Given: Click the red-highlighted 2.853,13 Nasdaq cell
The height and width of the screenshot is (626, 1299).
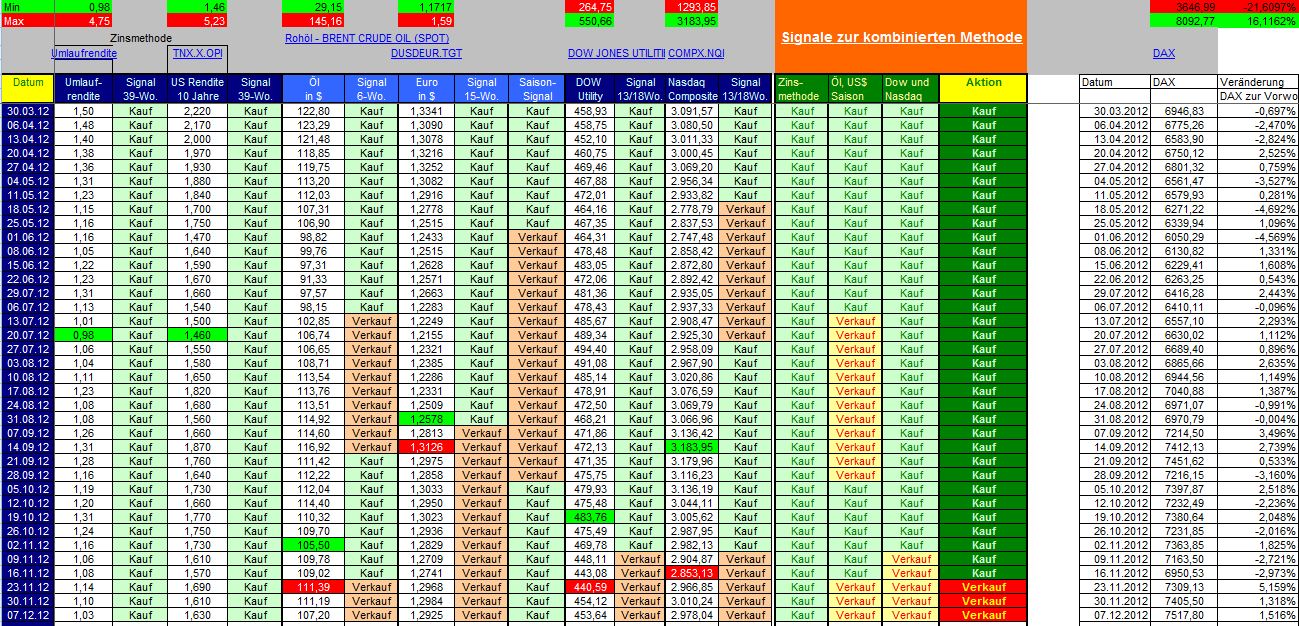Looking at the screenshot, I should [x=693, y=573].
